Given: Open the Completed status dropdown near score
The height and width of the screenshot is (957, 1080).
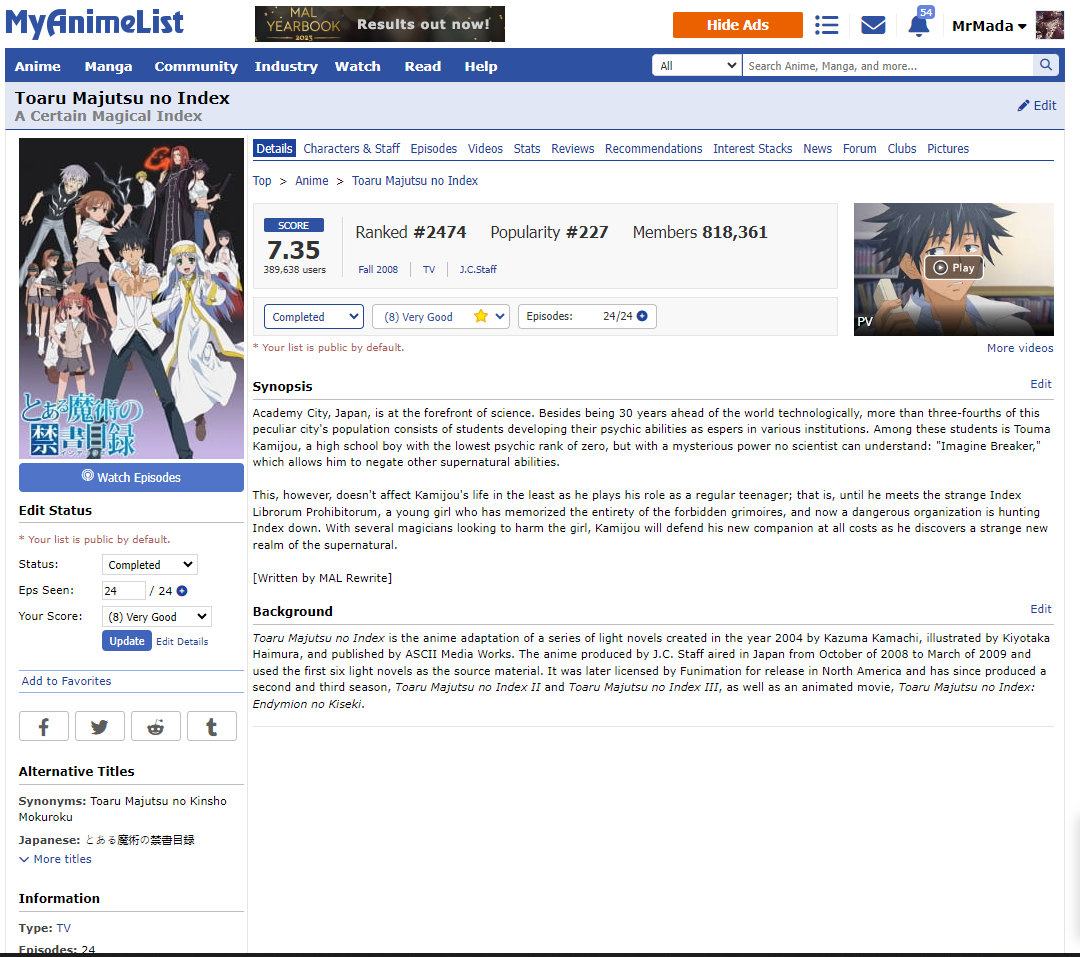Looking at the screenshot, I should tap(314, 317).
